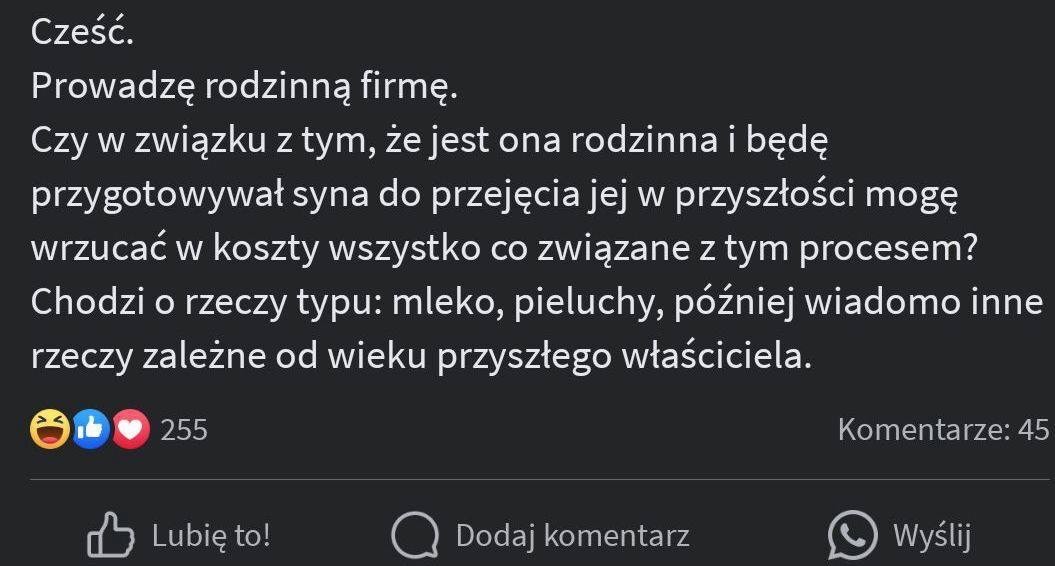This screenshot has height=566, width=1055.
Task: Select the Wyślij share label
Action: (x=932, y=536)
